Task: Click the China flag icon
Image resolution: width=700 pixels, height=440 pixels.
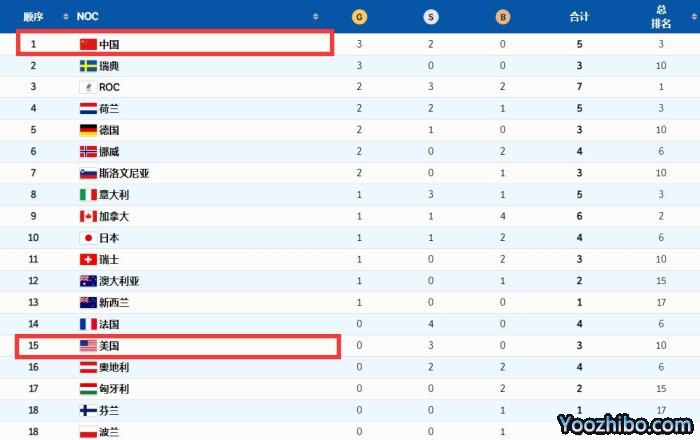Action: click(87, 44)
